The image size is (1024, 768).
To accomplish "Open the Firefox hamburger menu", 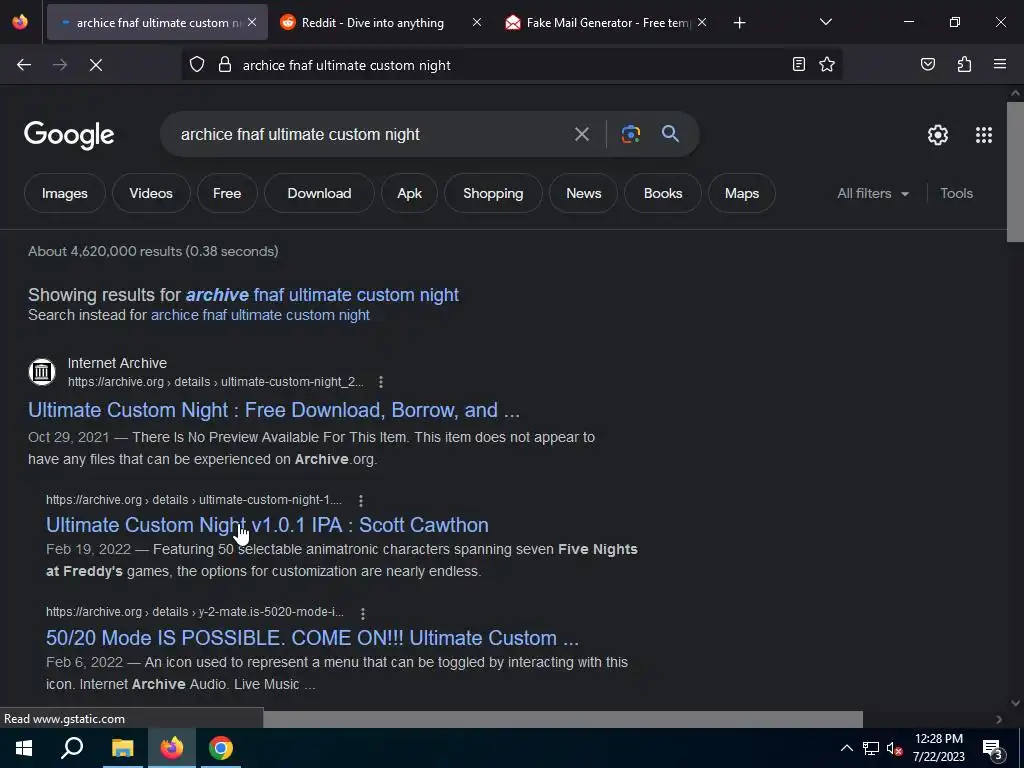I will [999, 64].
